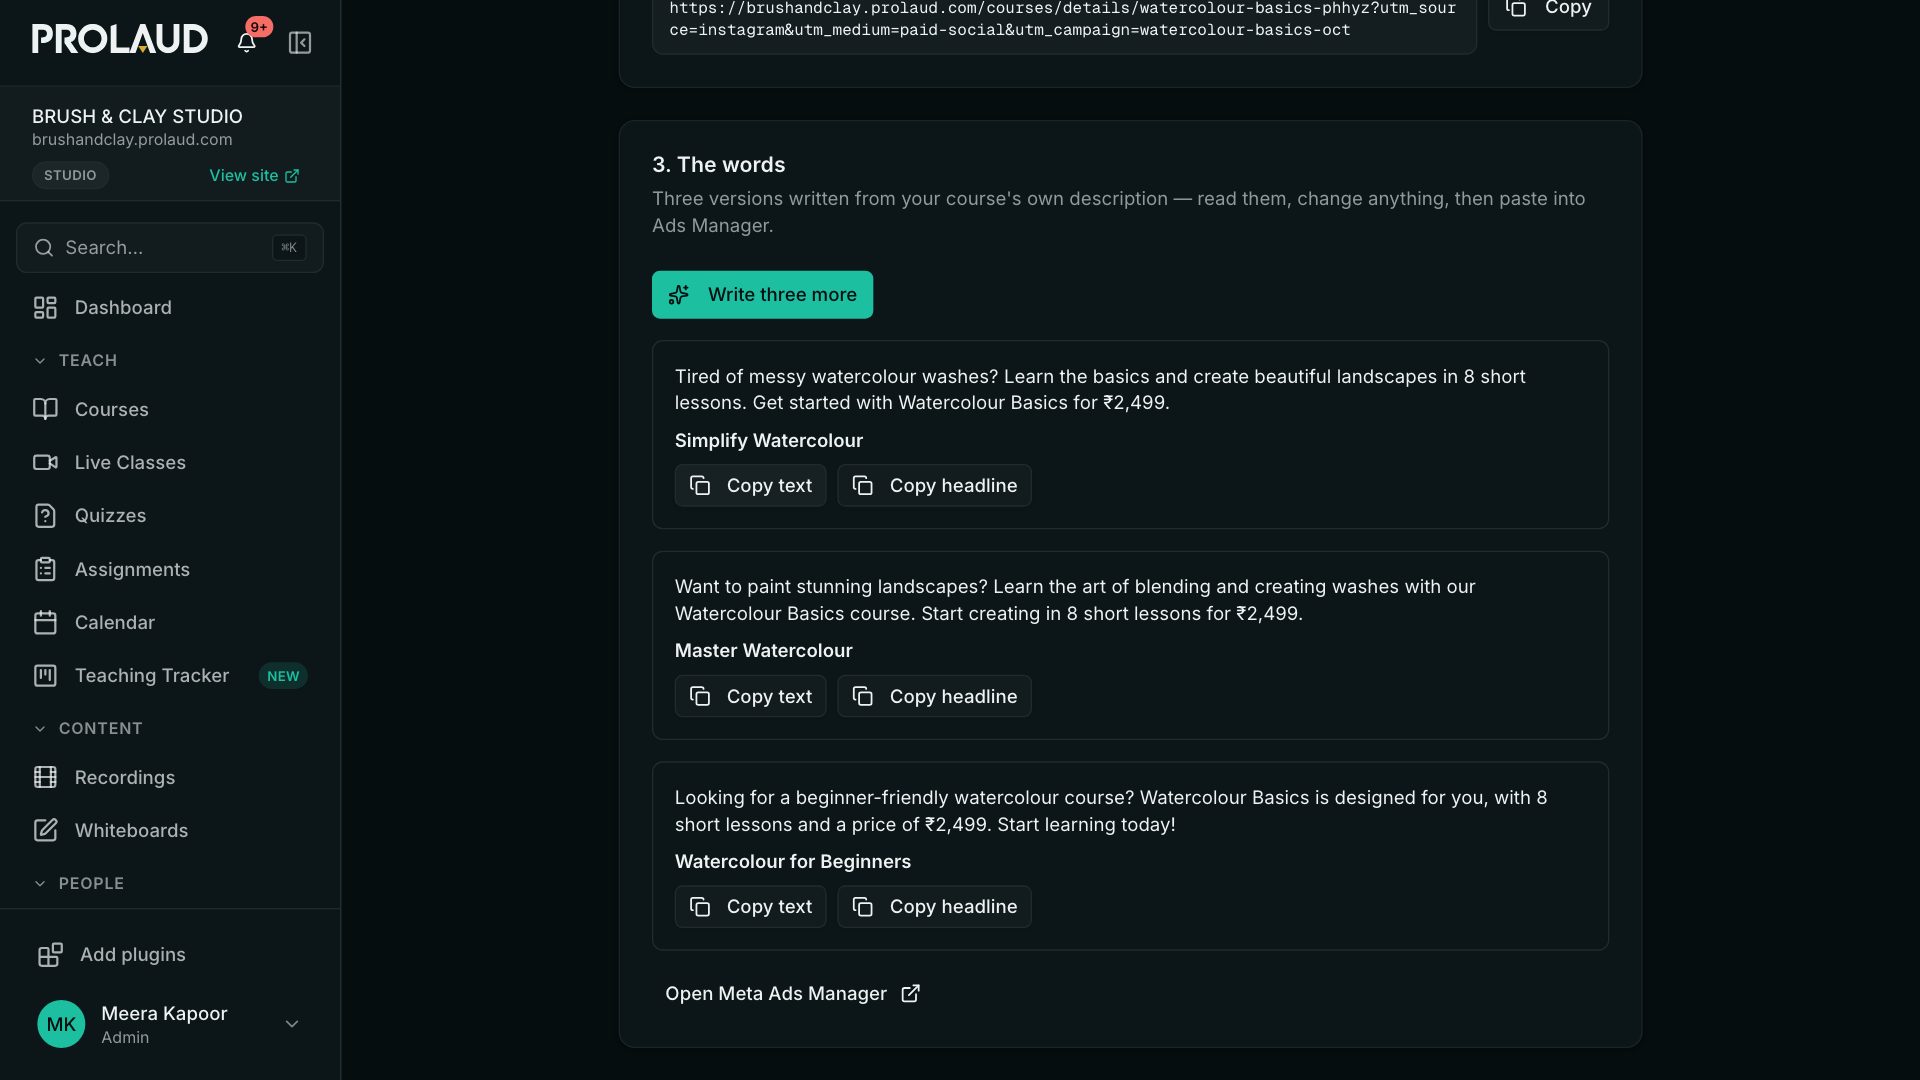Click the Whiteboards pencil icon

pos(45,830)
